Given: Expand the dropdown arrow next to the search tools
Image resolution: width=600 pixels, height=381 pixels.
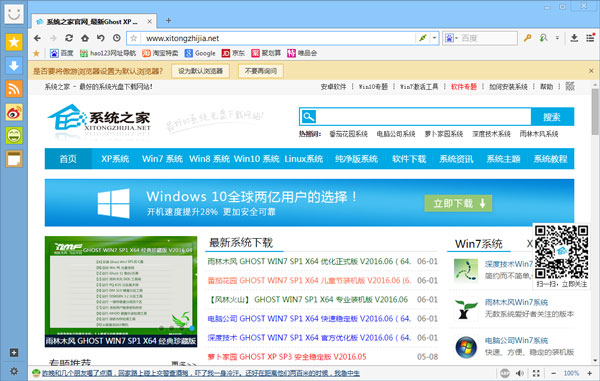Looking at the screenshot, I should coord(557,38).
